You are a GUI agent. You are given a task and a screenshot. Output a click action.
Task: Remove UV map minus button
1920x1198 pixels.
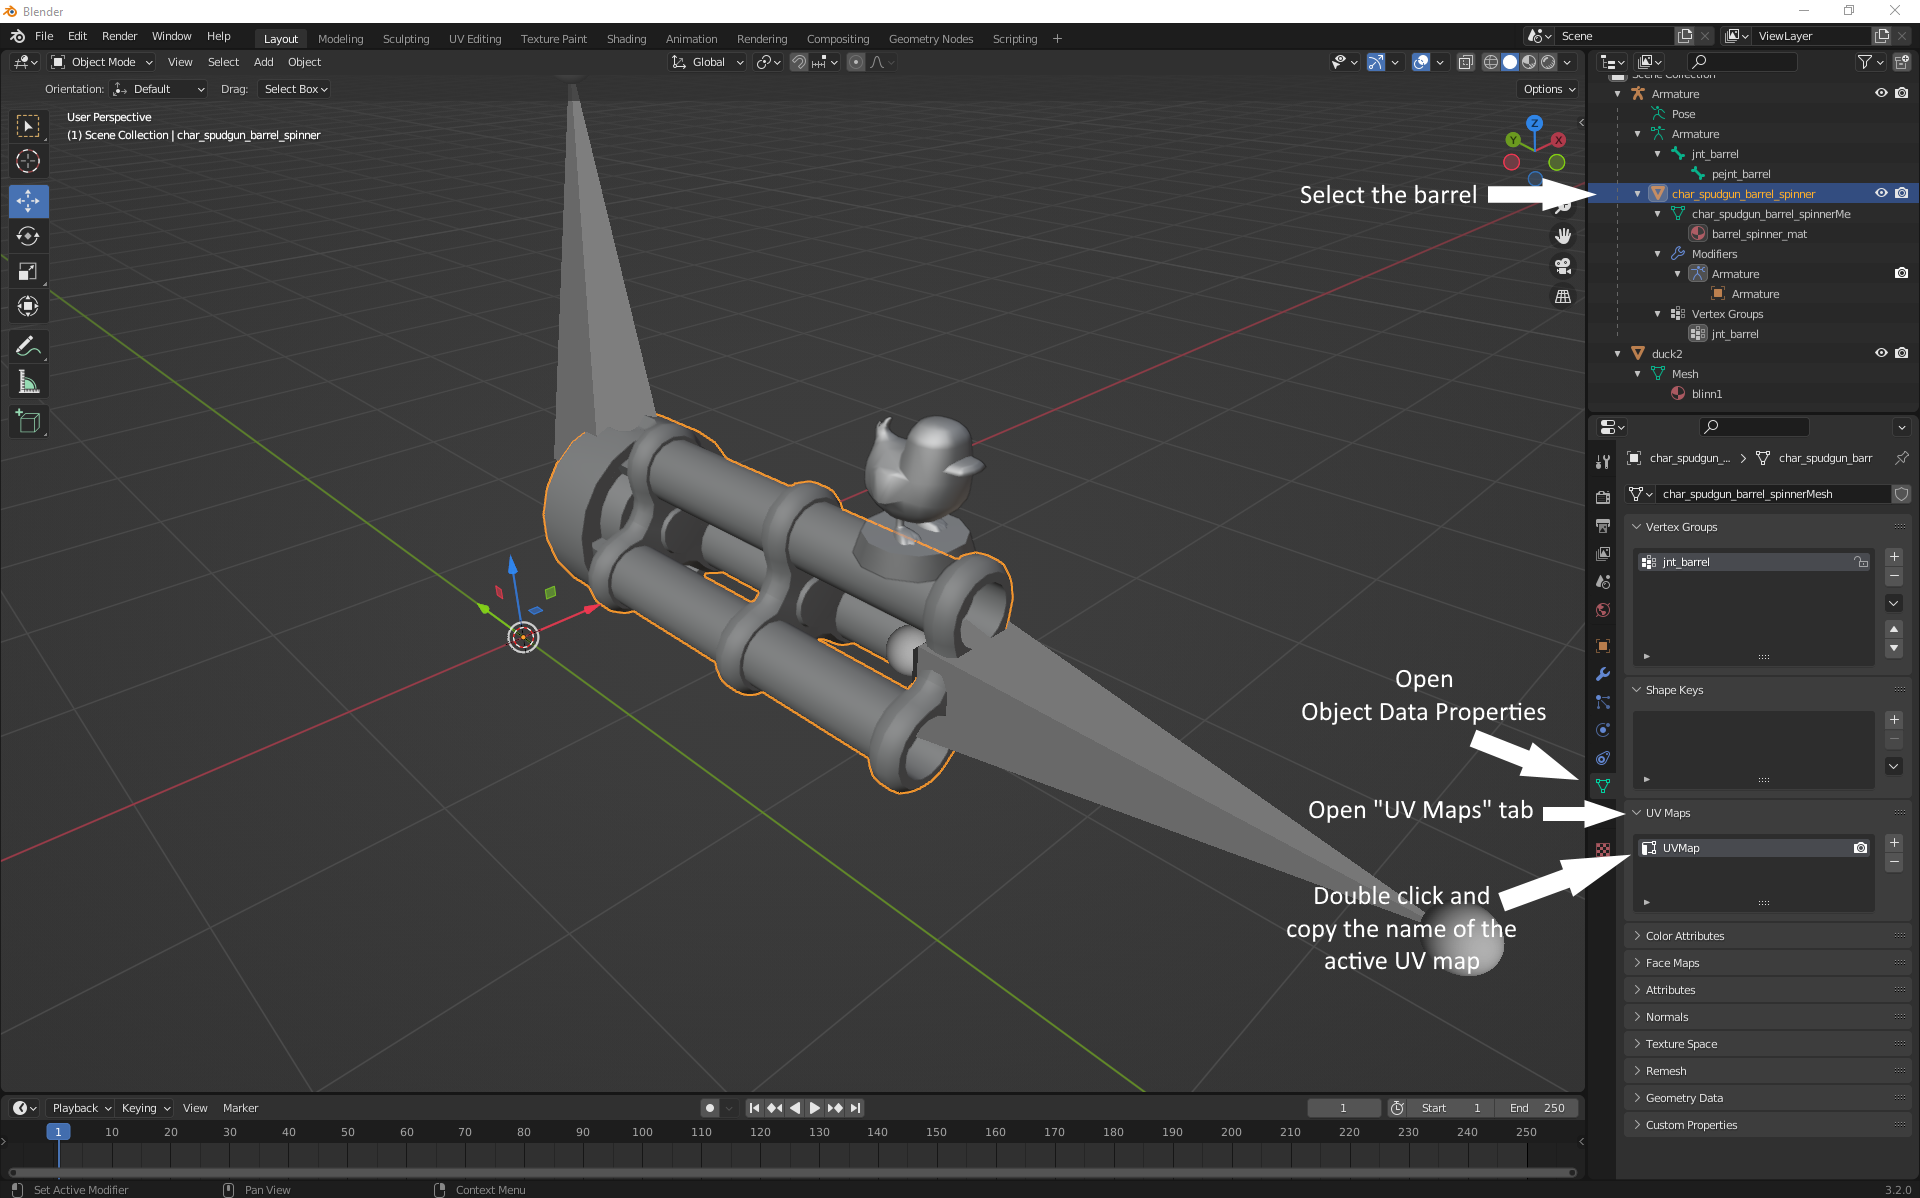(x=1894, y=862)
